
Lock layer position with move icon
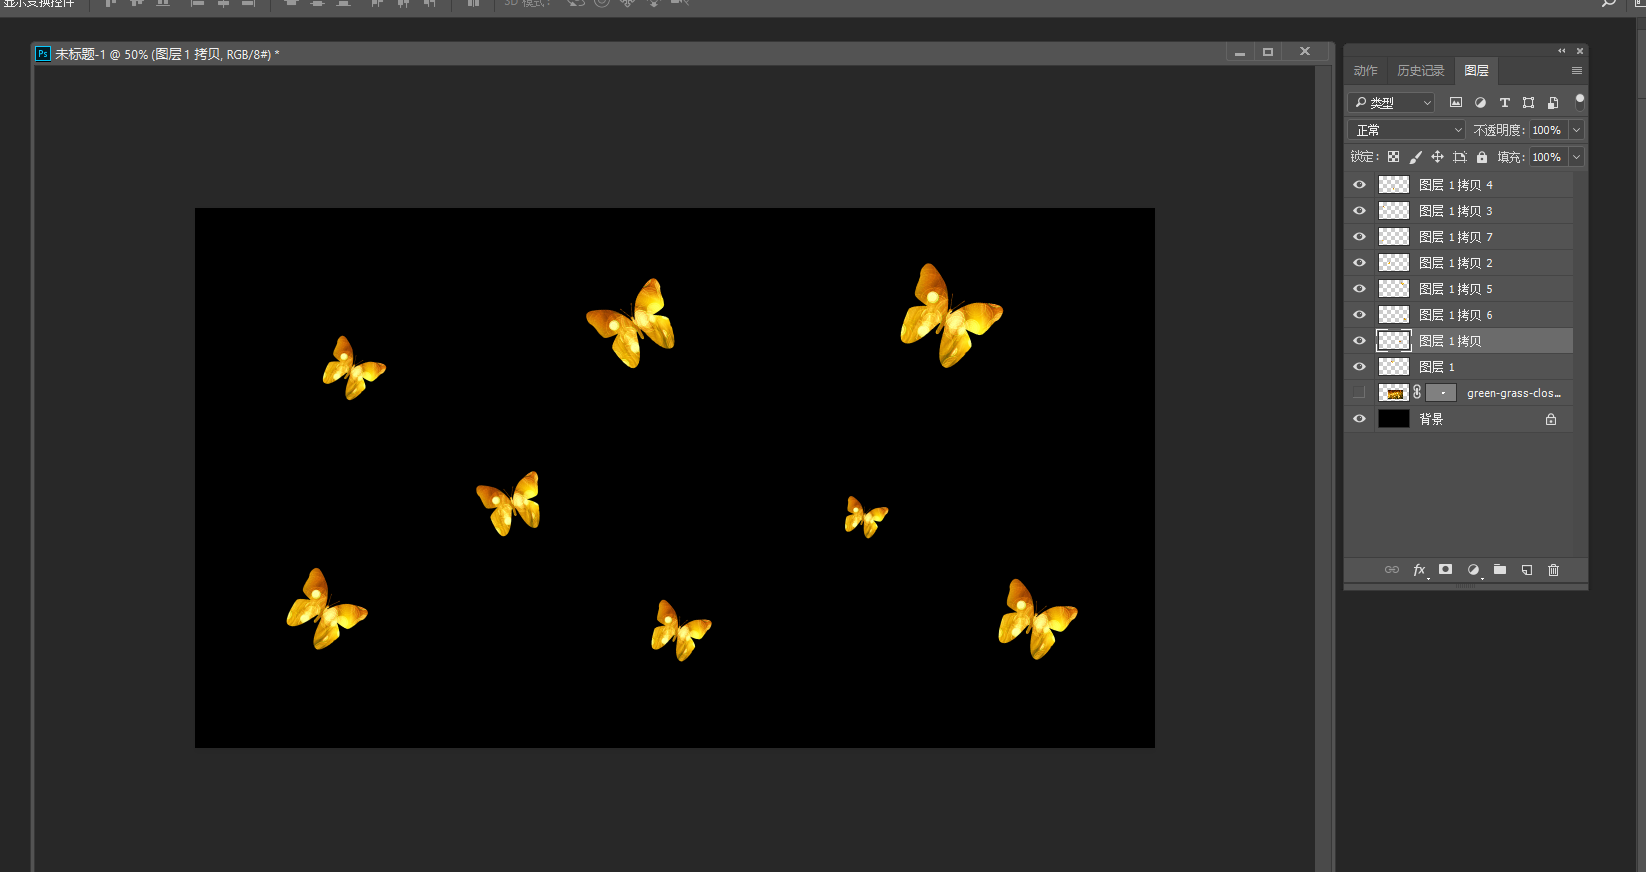1437,157
